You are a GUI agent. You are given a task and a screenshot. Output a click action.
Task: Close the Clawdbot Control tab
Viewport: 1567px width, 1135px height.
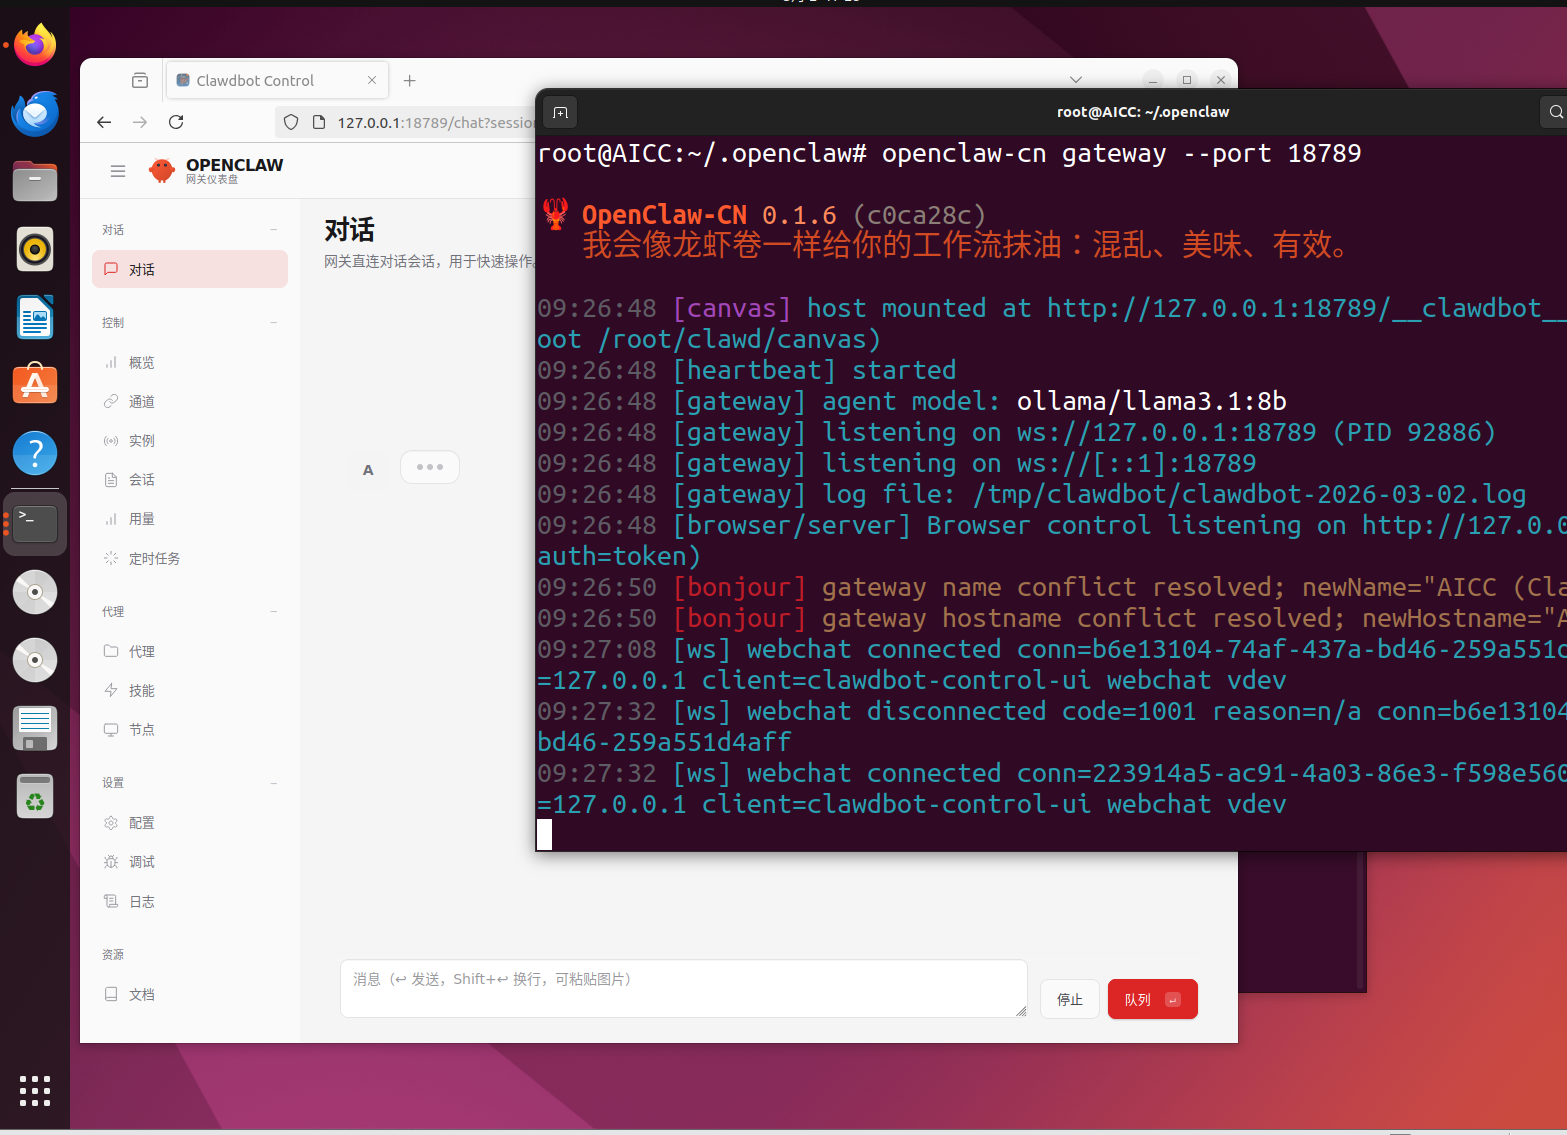coord(372,80)
